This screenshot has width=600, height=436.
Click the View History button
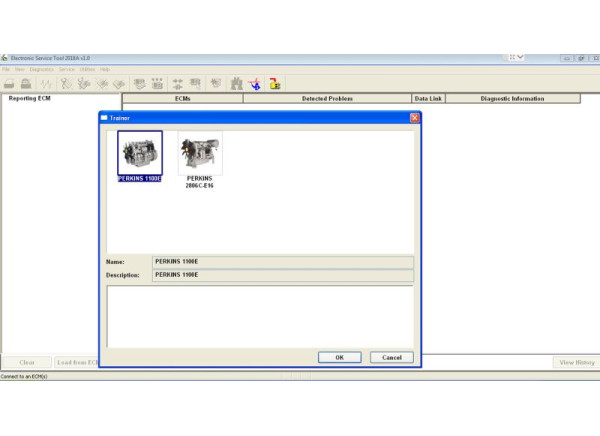pos(577,362)
